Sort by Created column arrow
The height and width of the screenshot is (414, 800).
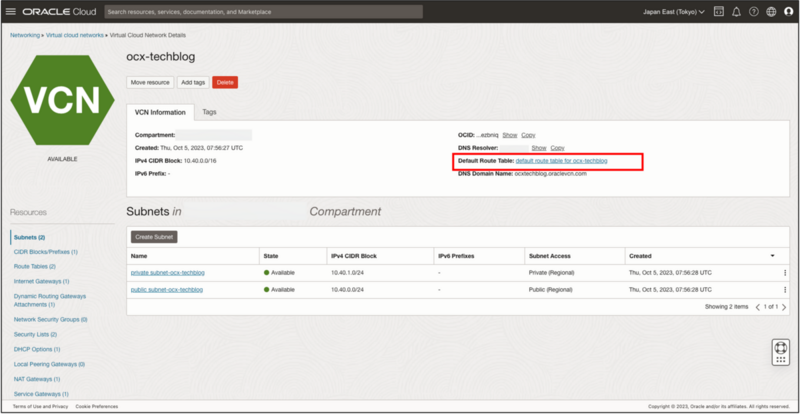pyautogui.click(x=772, y=256)
